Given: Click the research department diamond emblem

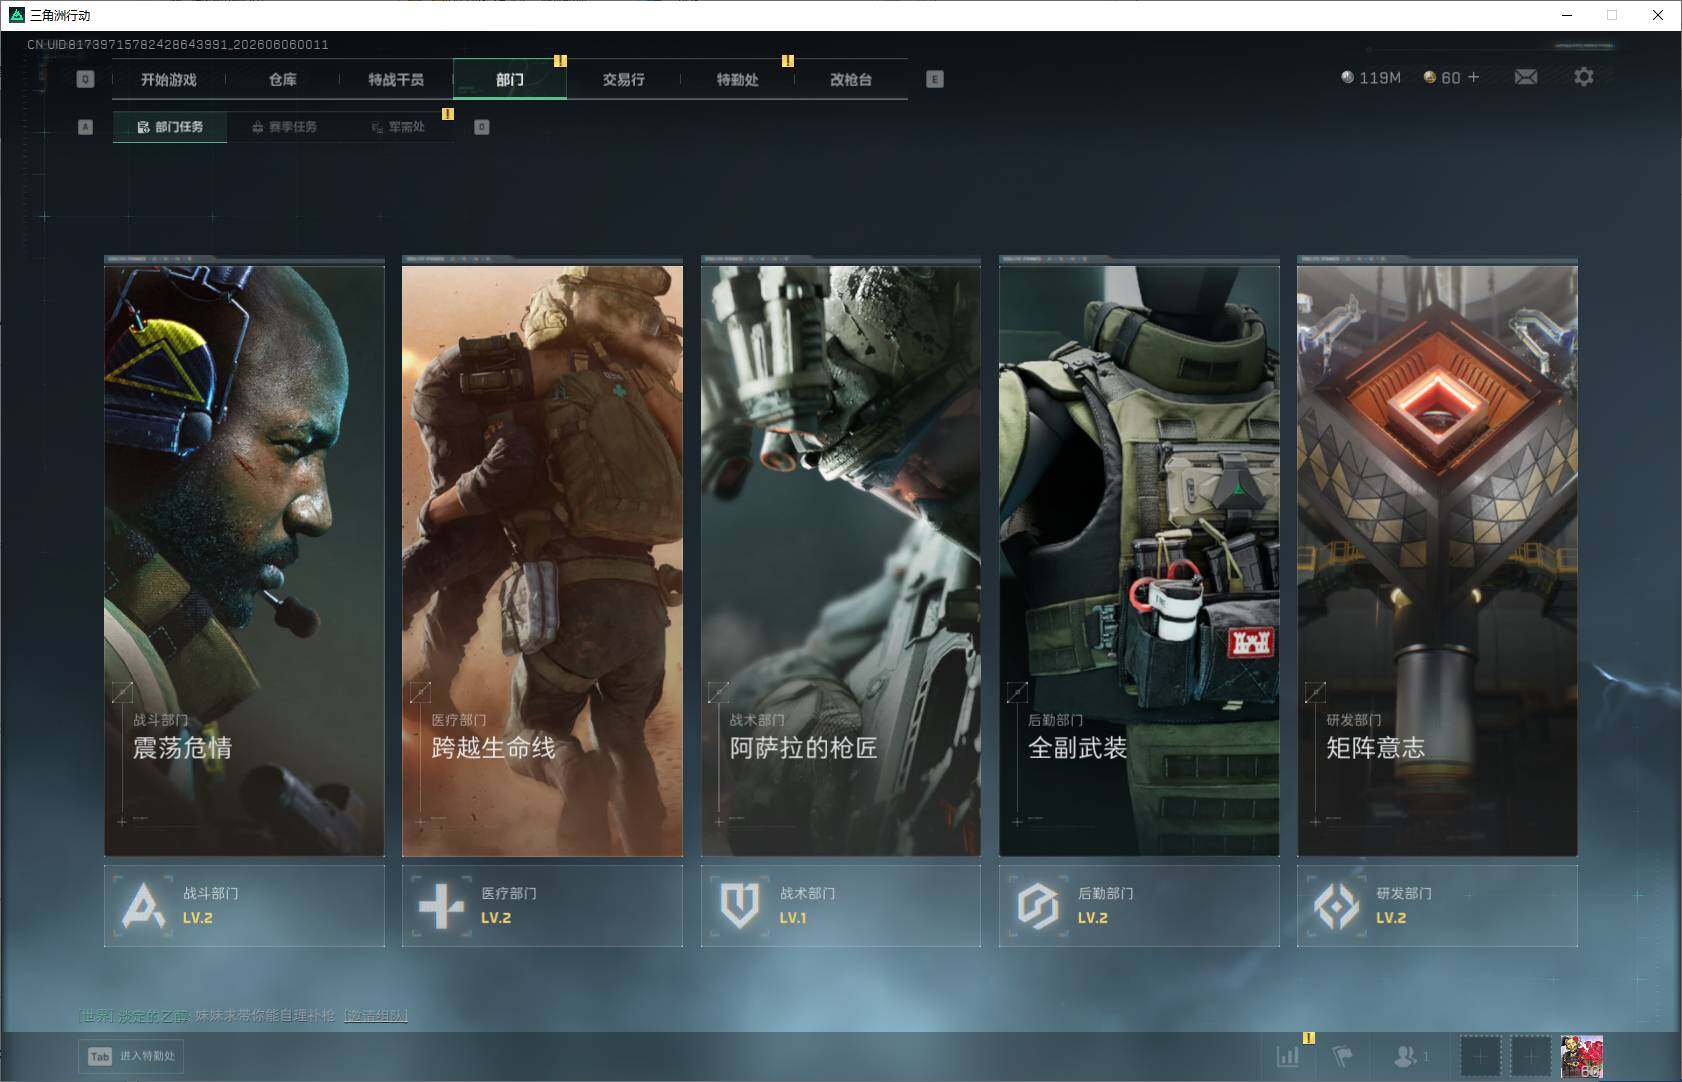Looking at the screenshot, I should point(1336,906).
